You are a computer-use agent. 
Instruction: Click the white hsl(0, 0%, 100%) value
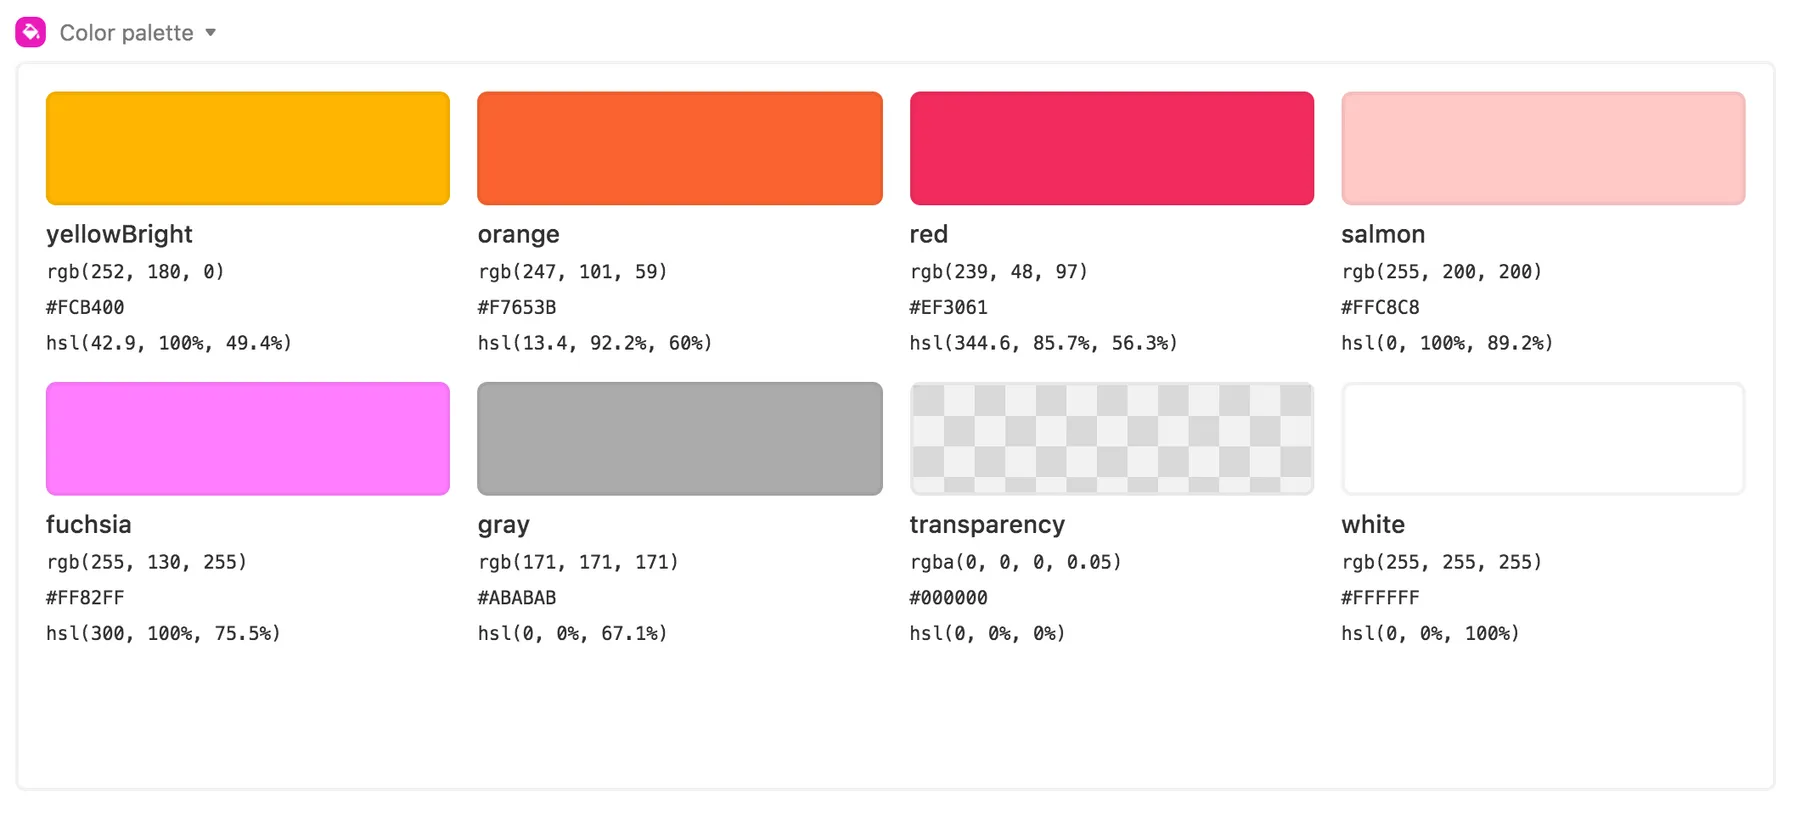pyautogui.click(x=1430, y=633)
